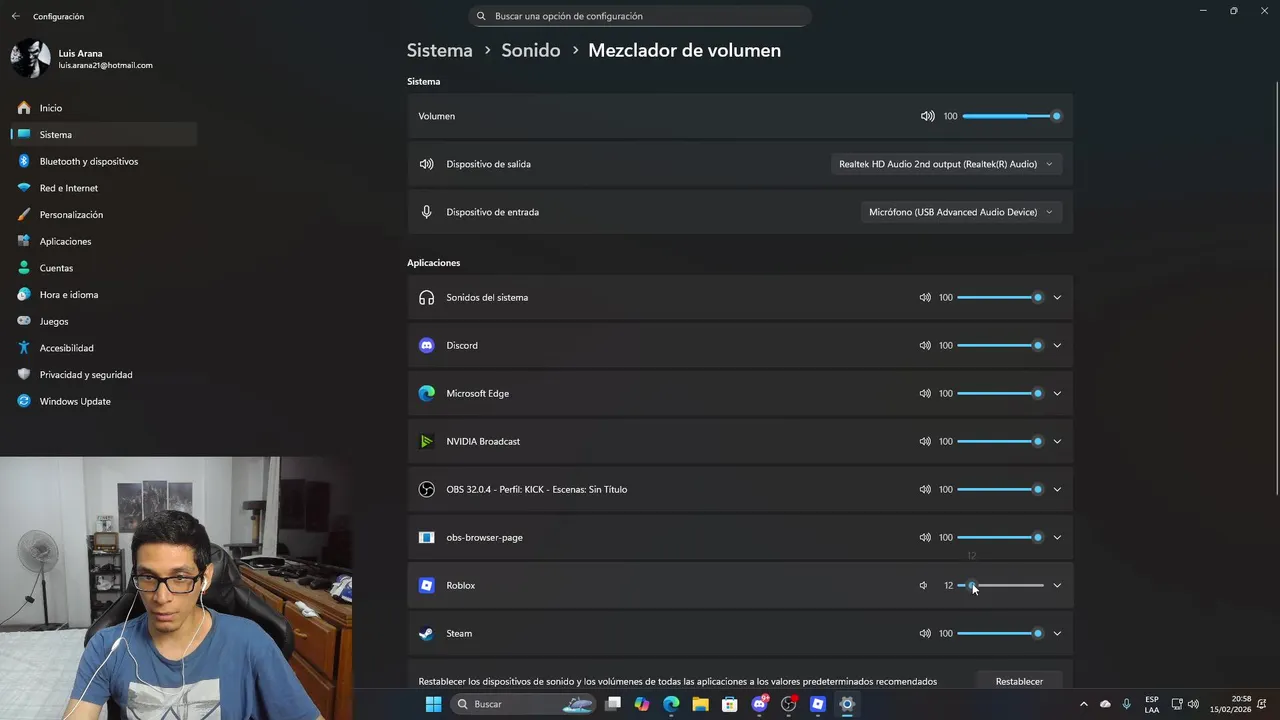
Task: Open Windows Update section
Action: [x=103, y=401]
